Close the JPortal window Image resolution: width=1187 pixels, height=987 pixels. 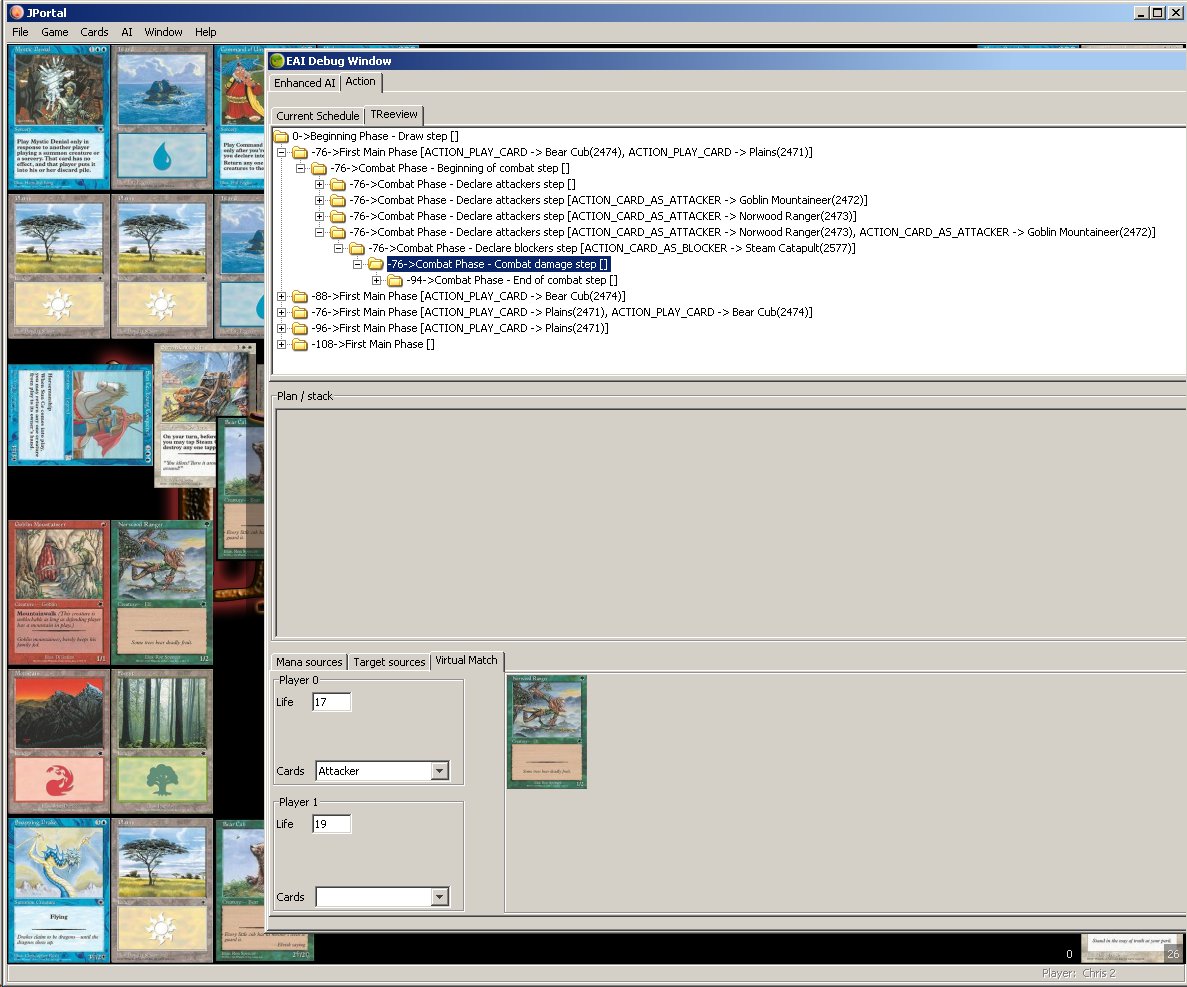pyautogui.click(x=1176, y=12)
